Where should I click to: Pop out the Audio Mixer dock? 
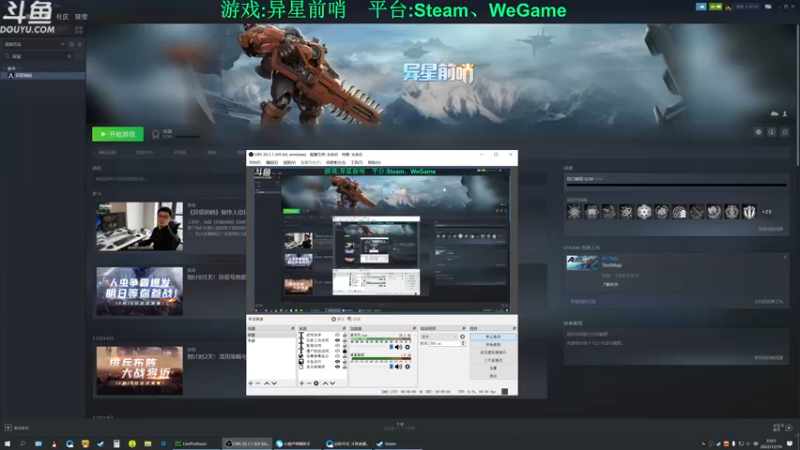414,329
